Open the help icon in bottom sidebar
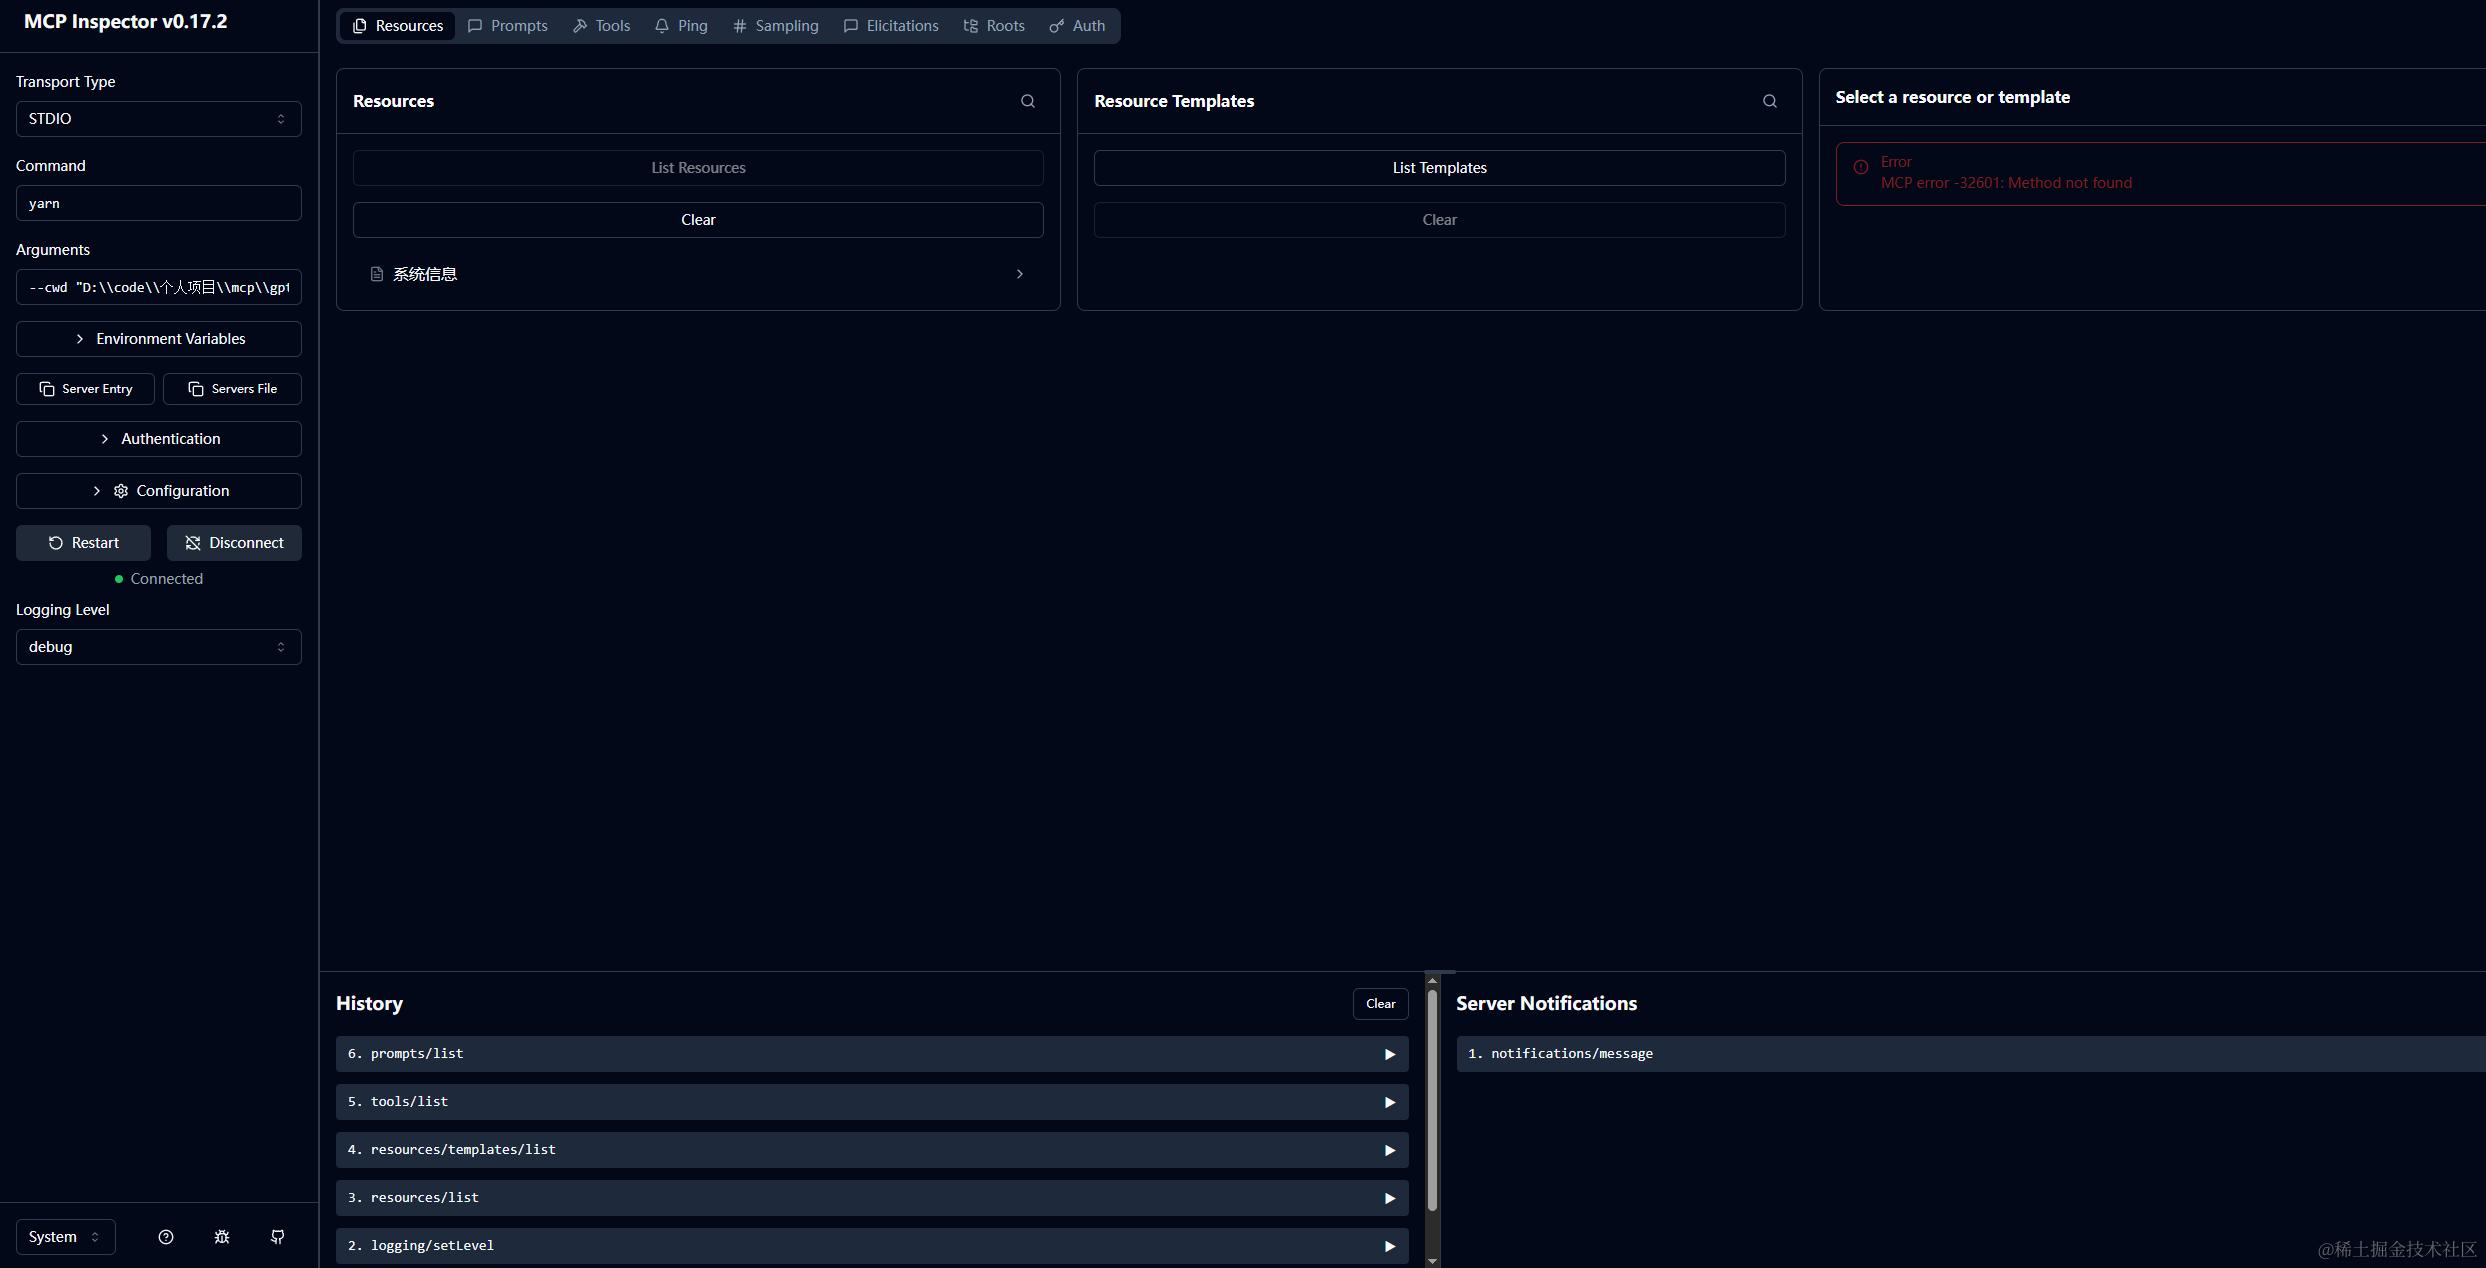This screenshot has height=1268, width=2486. tap(166, 1237)
